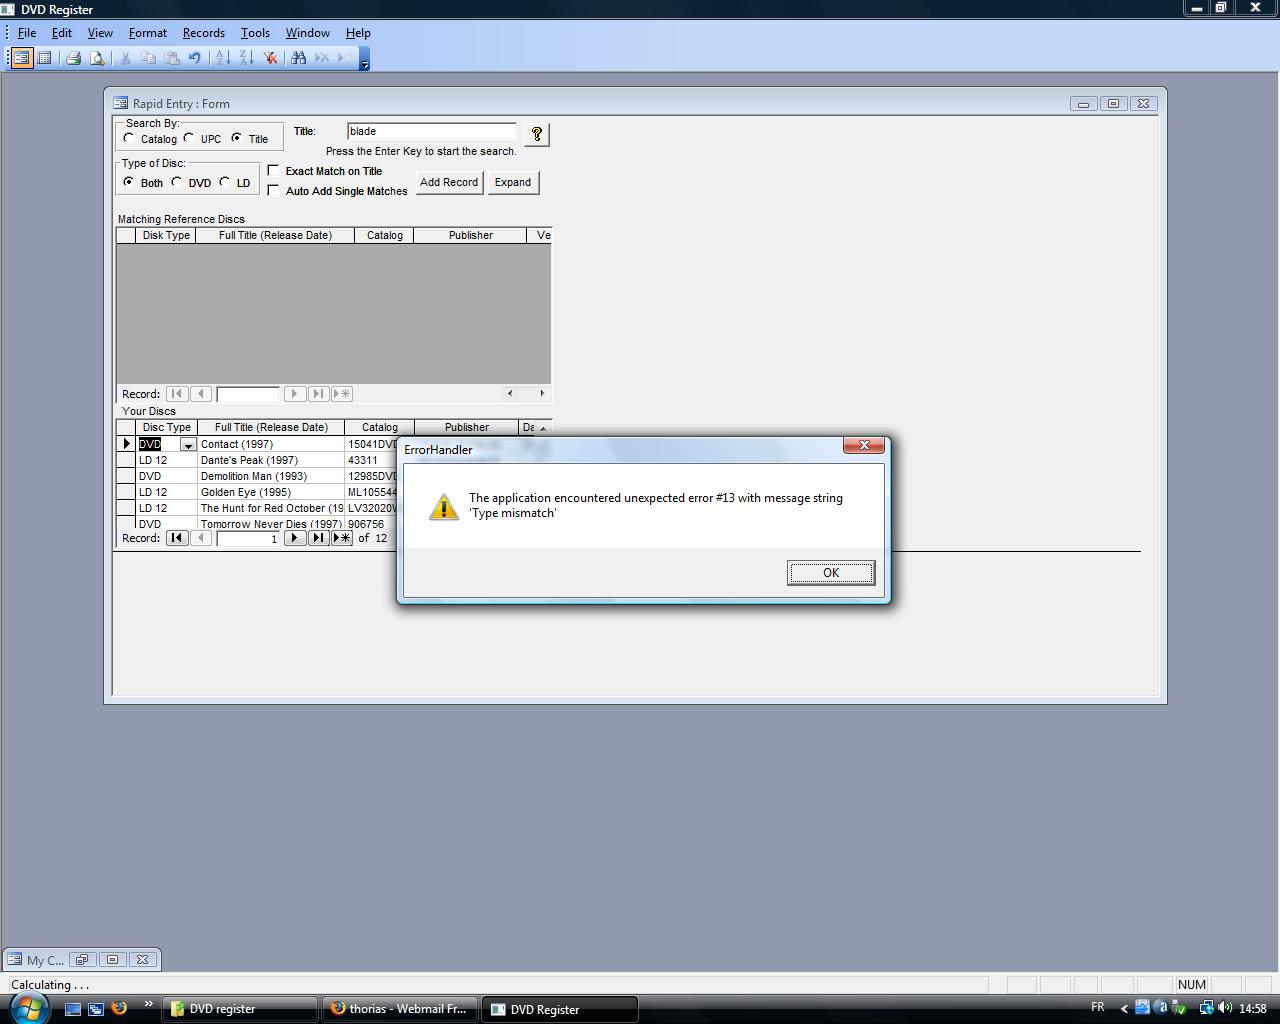Go to last record in Your Discs
Image resolution: width=1280 pixels, height=1024 pixels.
(319, 538)
